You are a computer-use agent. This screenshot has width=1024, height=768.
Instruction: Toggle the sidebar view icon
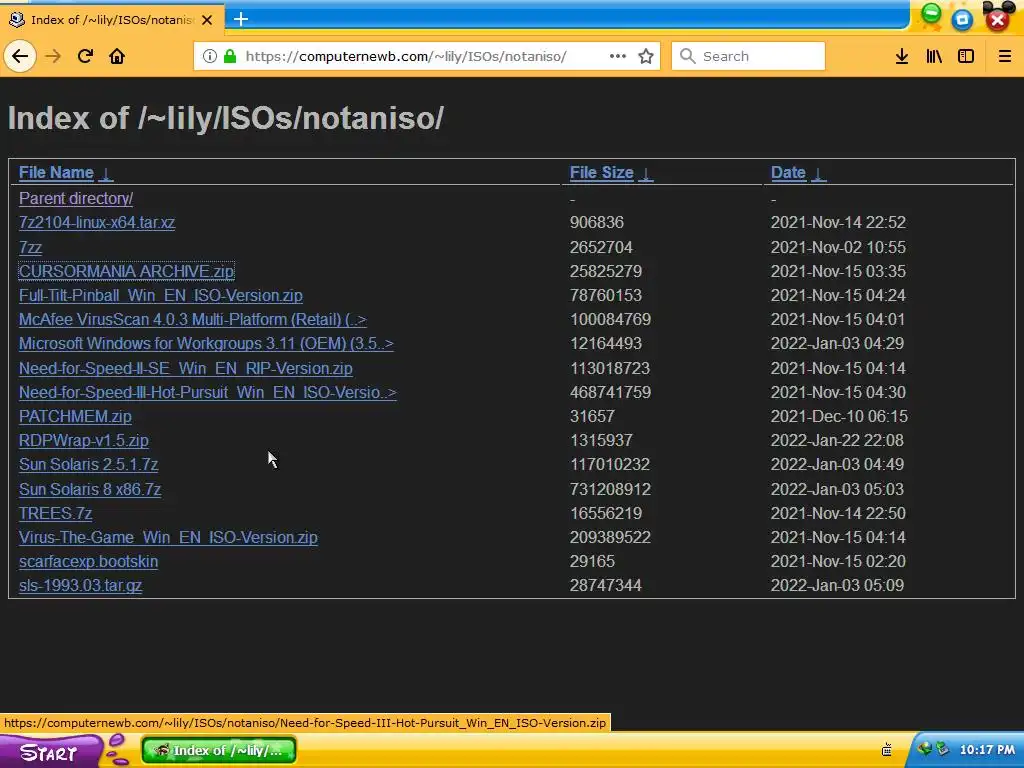pos(966,56)
